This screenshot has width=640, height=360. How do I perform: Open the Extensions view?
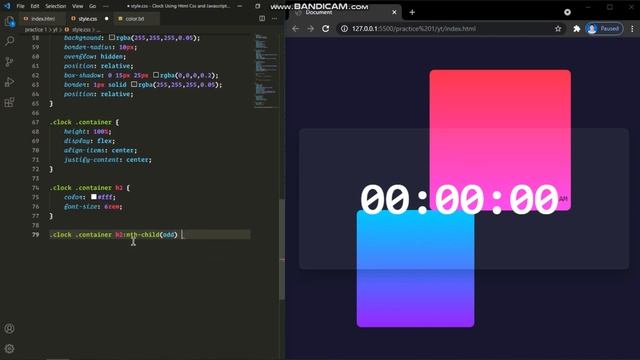[x=9, y=102]
